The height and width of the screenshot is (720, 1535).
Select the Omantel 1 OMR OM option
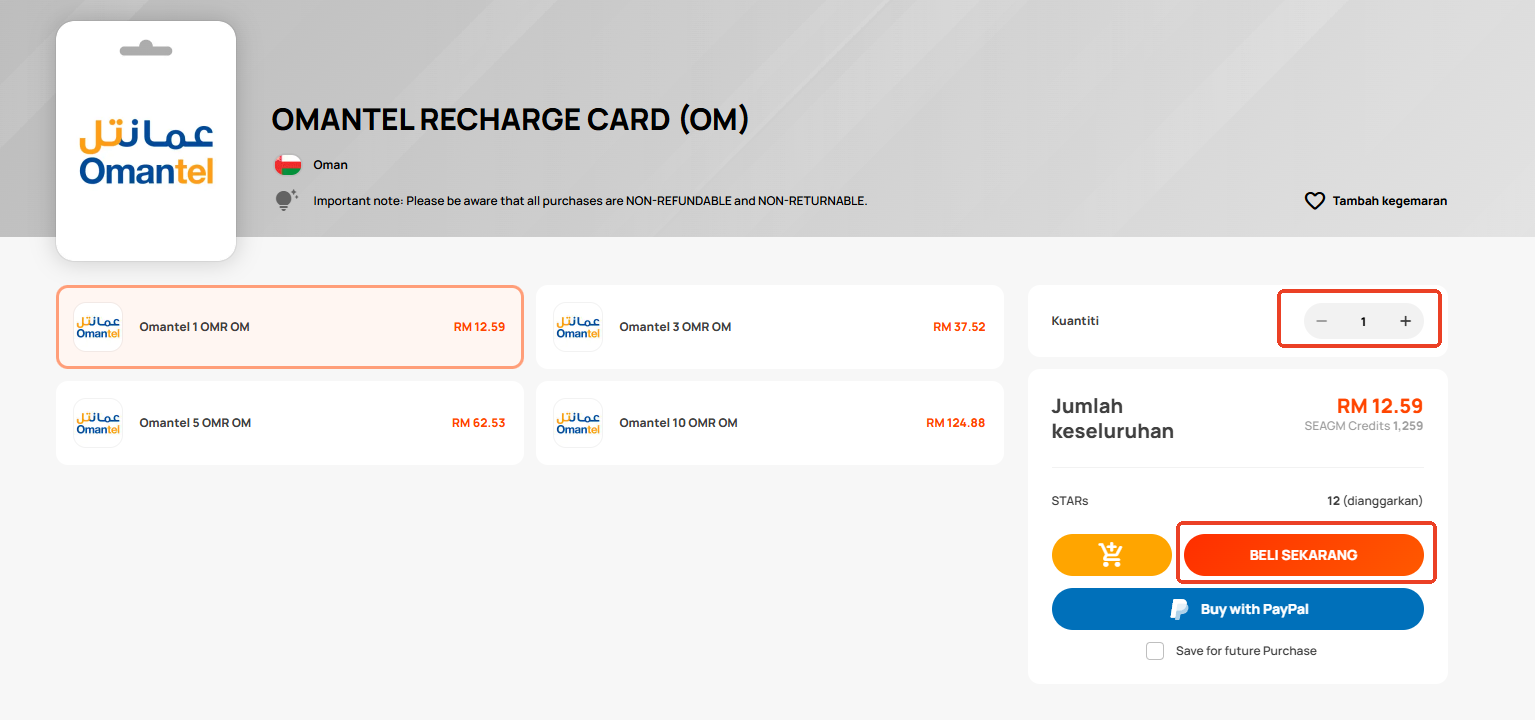pyautogui.click(x=290, y=327)
